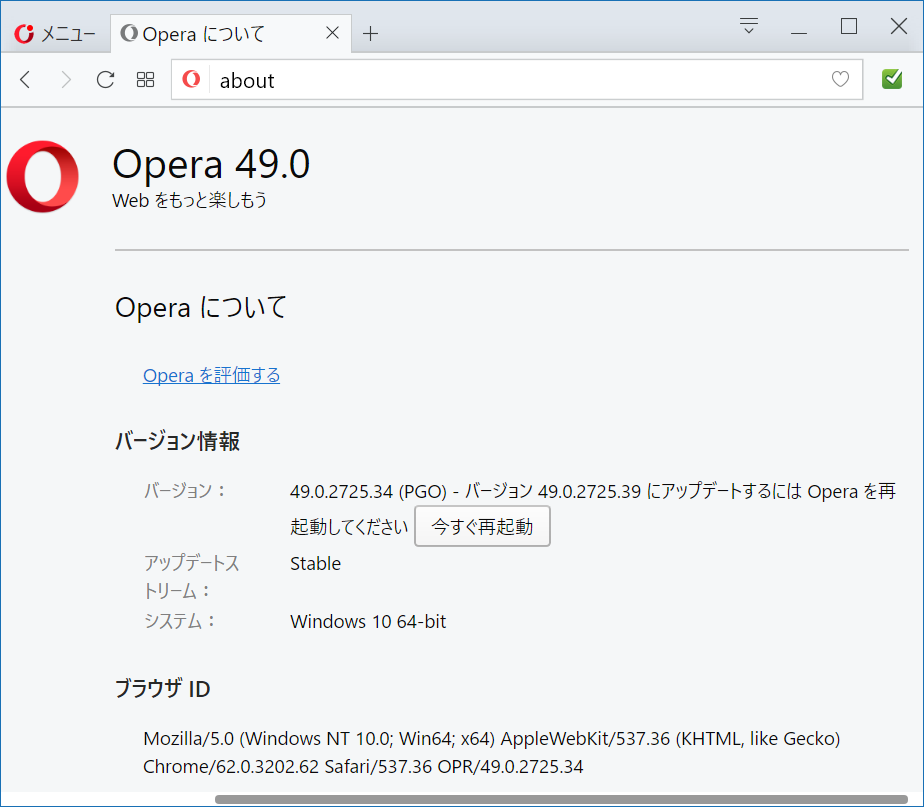This screenshot has width=924, height=807.
Task: Click the 49.0.2725.34 (PGO) version text
Action: [368, 492]
